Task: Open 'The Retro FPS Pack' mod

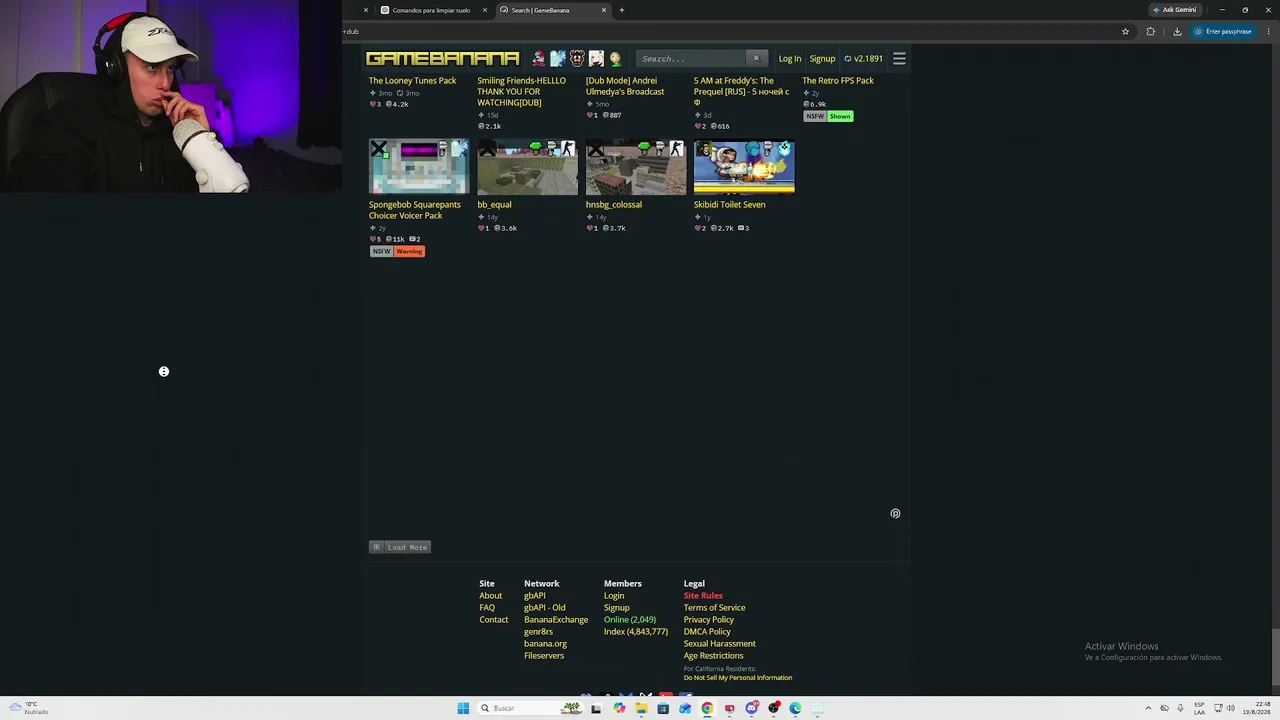Action: 838,81
